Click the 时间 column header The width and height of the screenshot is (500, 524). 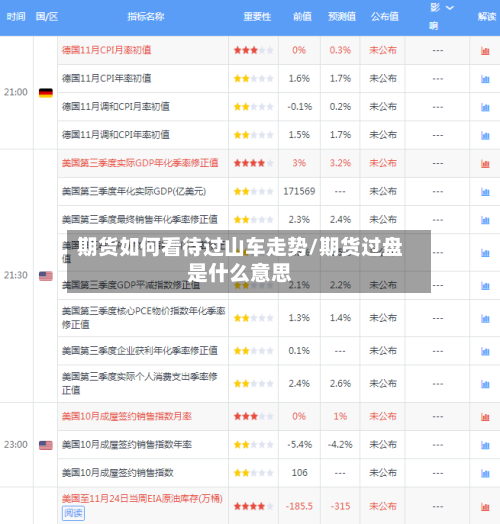[16, 16]
